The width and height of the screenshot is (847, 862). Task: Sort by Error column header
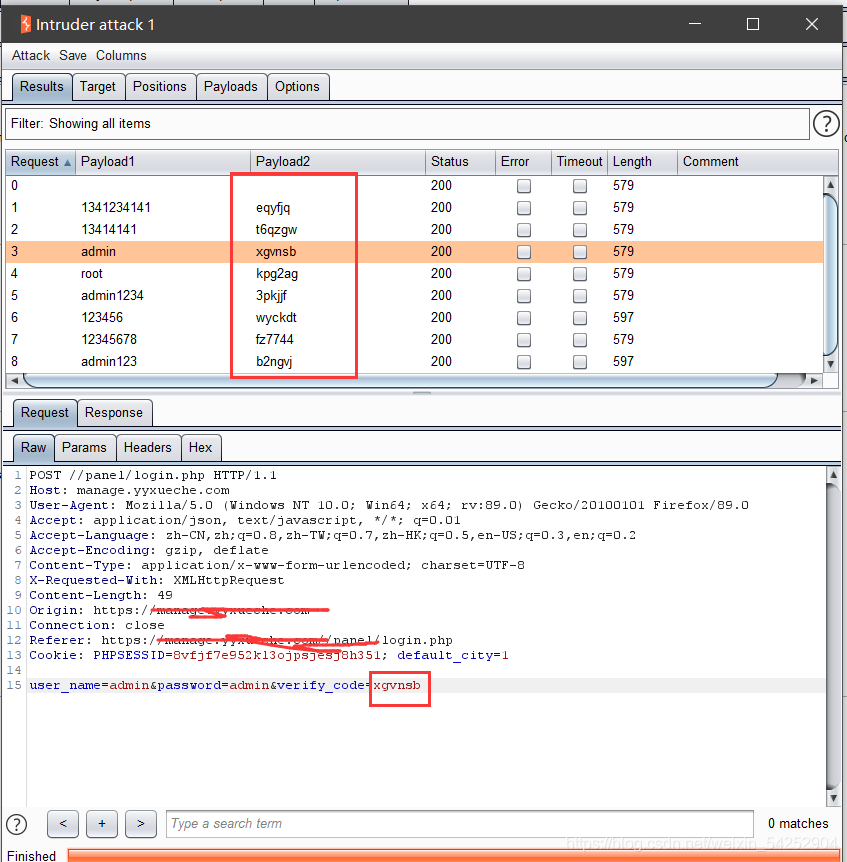pos(523,162)
